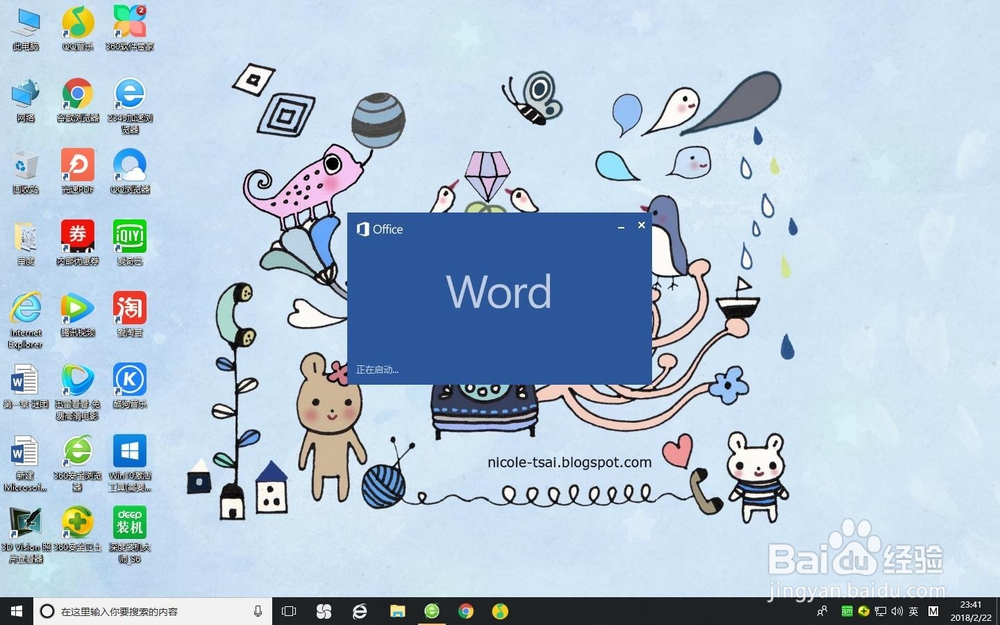Image resolution: width=1000 pixels, height=625 pixels.
Task: Open Google Chrome from the taskbar
Action: click(466, 612)
